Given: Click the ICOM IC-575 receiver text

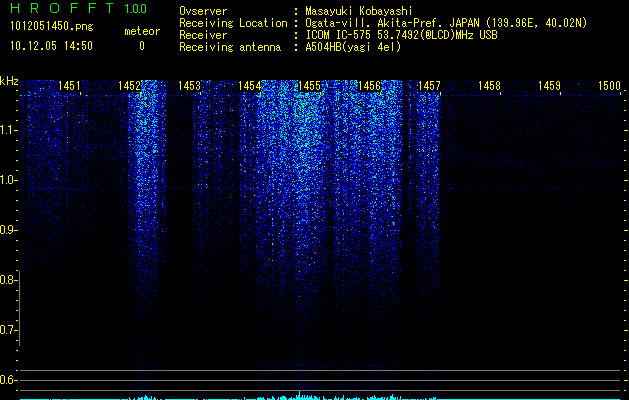Looking at the screenshot, I should pyautogui.click(x=402, y=35).
